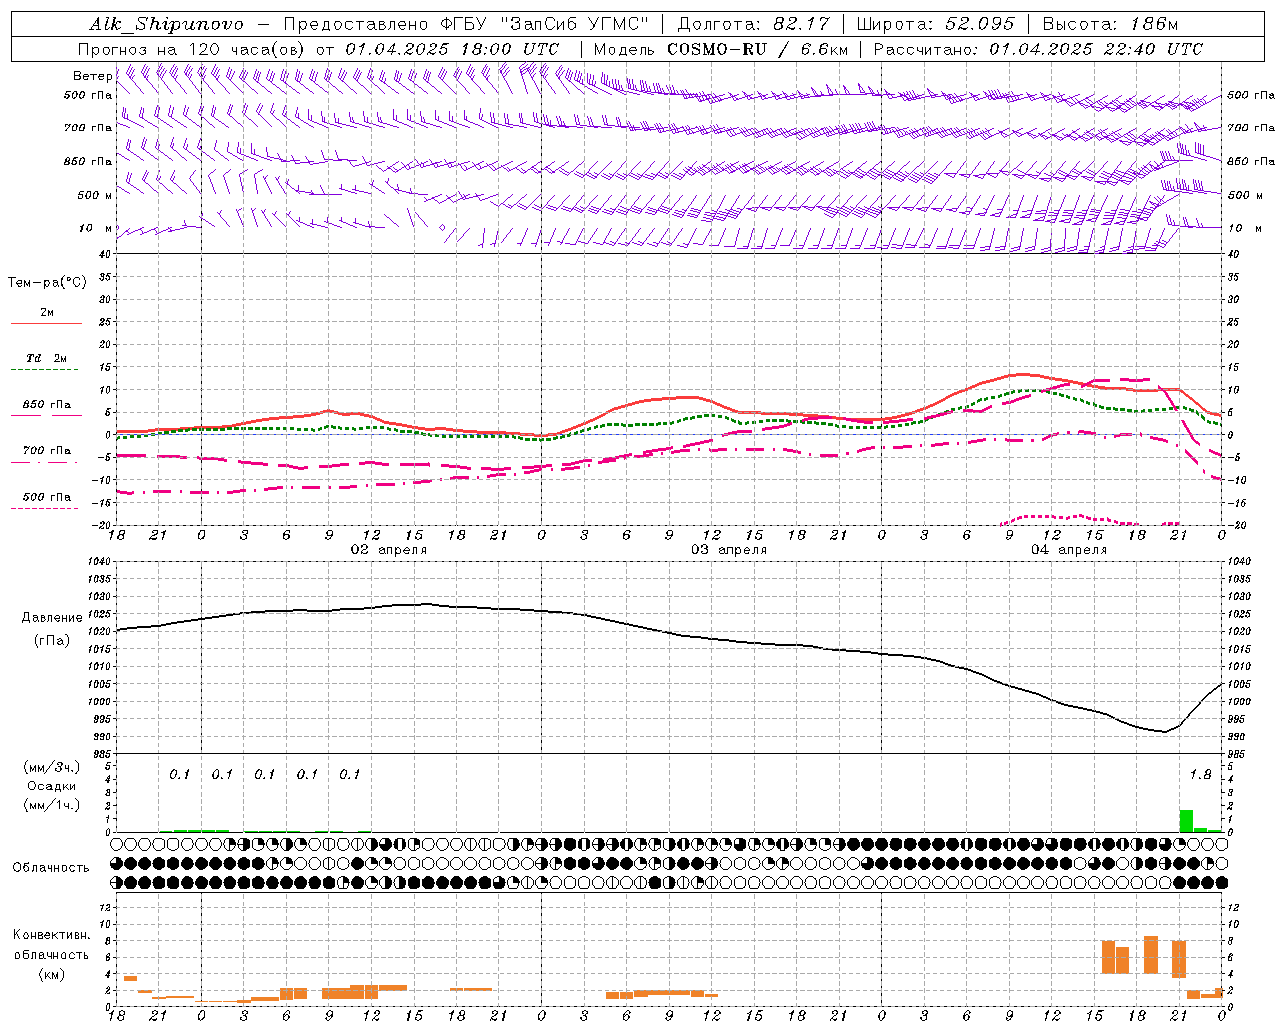Image resolution: width=1280 pixels, height=1024 pixels.
Task: Click the Рассчитано: 01.04.2025 22:40 UTC text
Action: point(1038,49)
